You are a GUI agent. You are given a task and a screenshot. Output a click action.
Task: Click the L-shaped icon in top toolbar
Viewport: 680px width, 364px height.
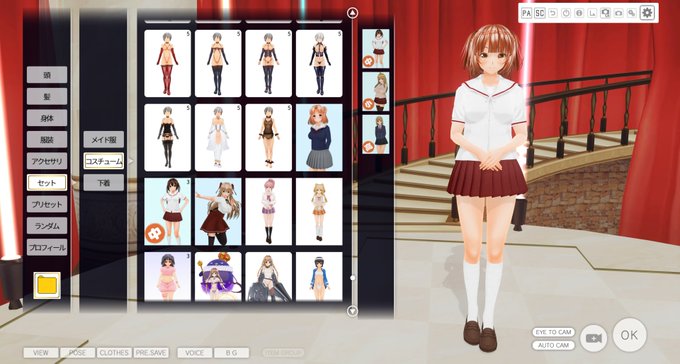(x=592, y=13)
